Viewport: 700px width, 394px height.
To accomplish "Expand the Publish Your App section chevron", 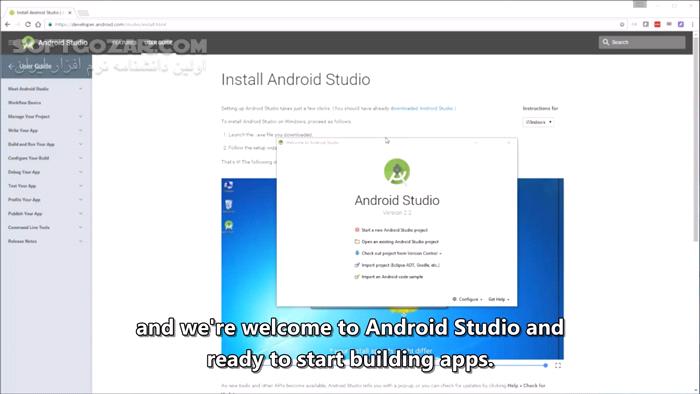I will point(80,213).
